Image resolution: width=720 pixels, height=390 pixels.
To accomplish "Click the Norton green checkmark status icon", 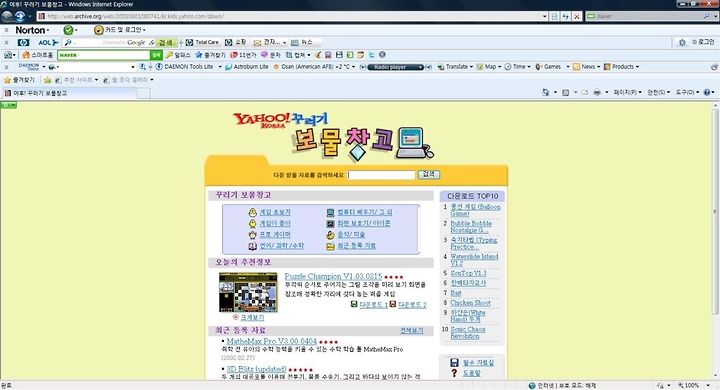I will 68,30.
